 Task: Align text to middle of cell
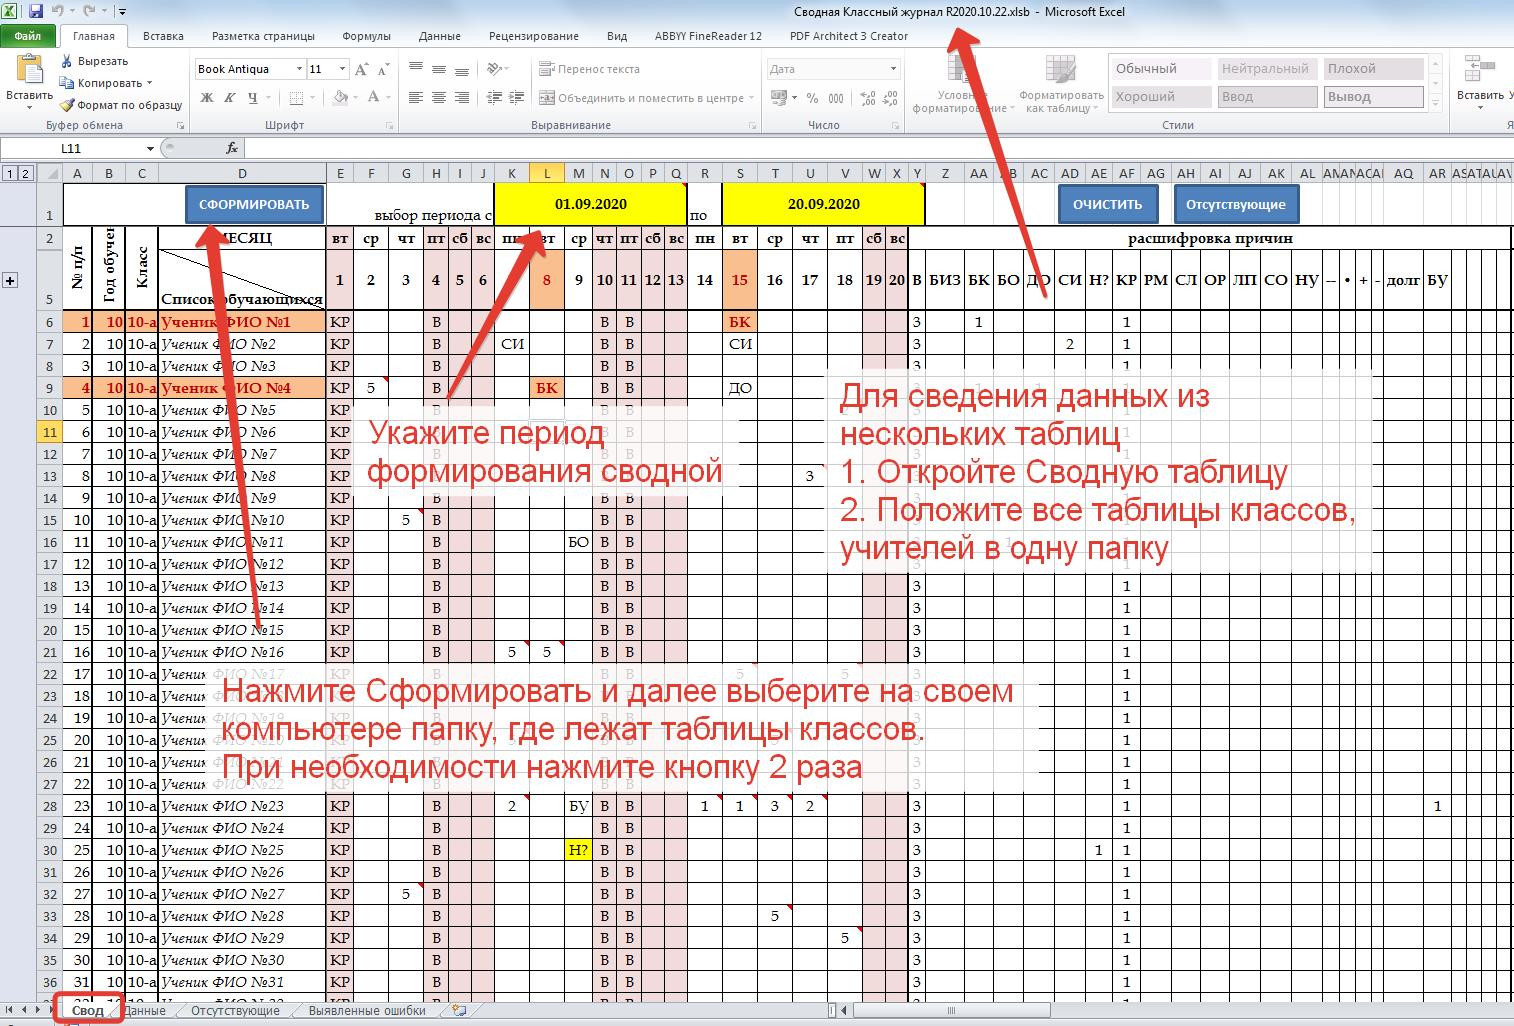[x=440, y=69]
